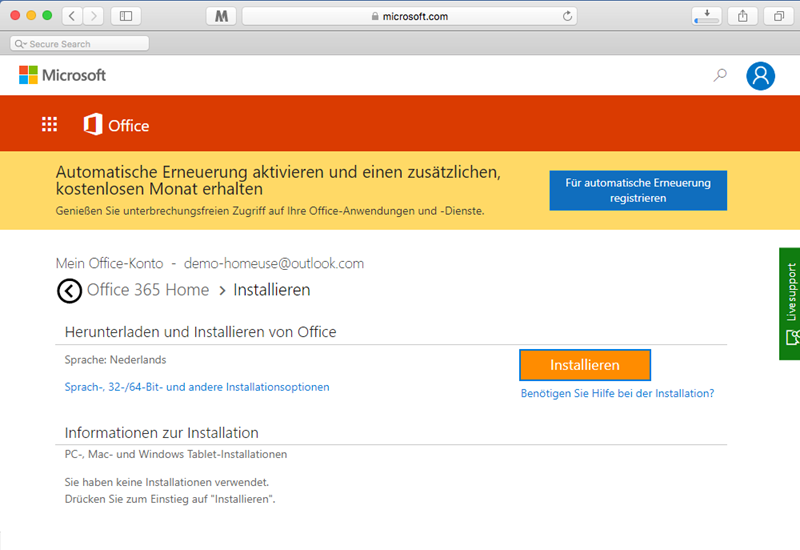800x550 pixels.
Task: Click the Mein Office-Konto text
Action: tap(109, 263)
